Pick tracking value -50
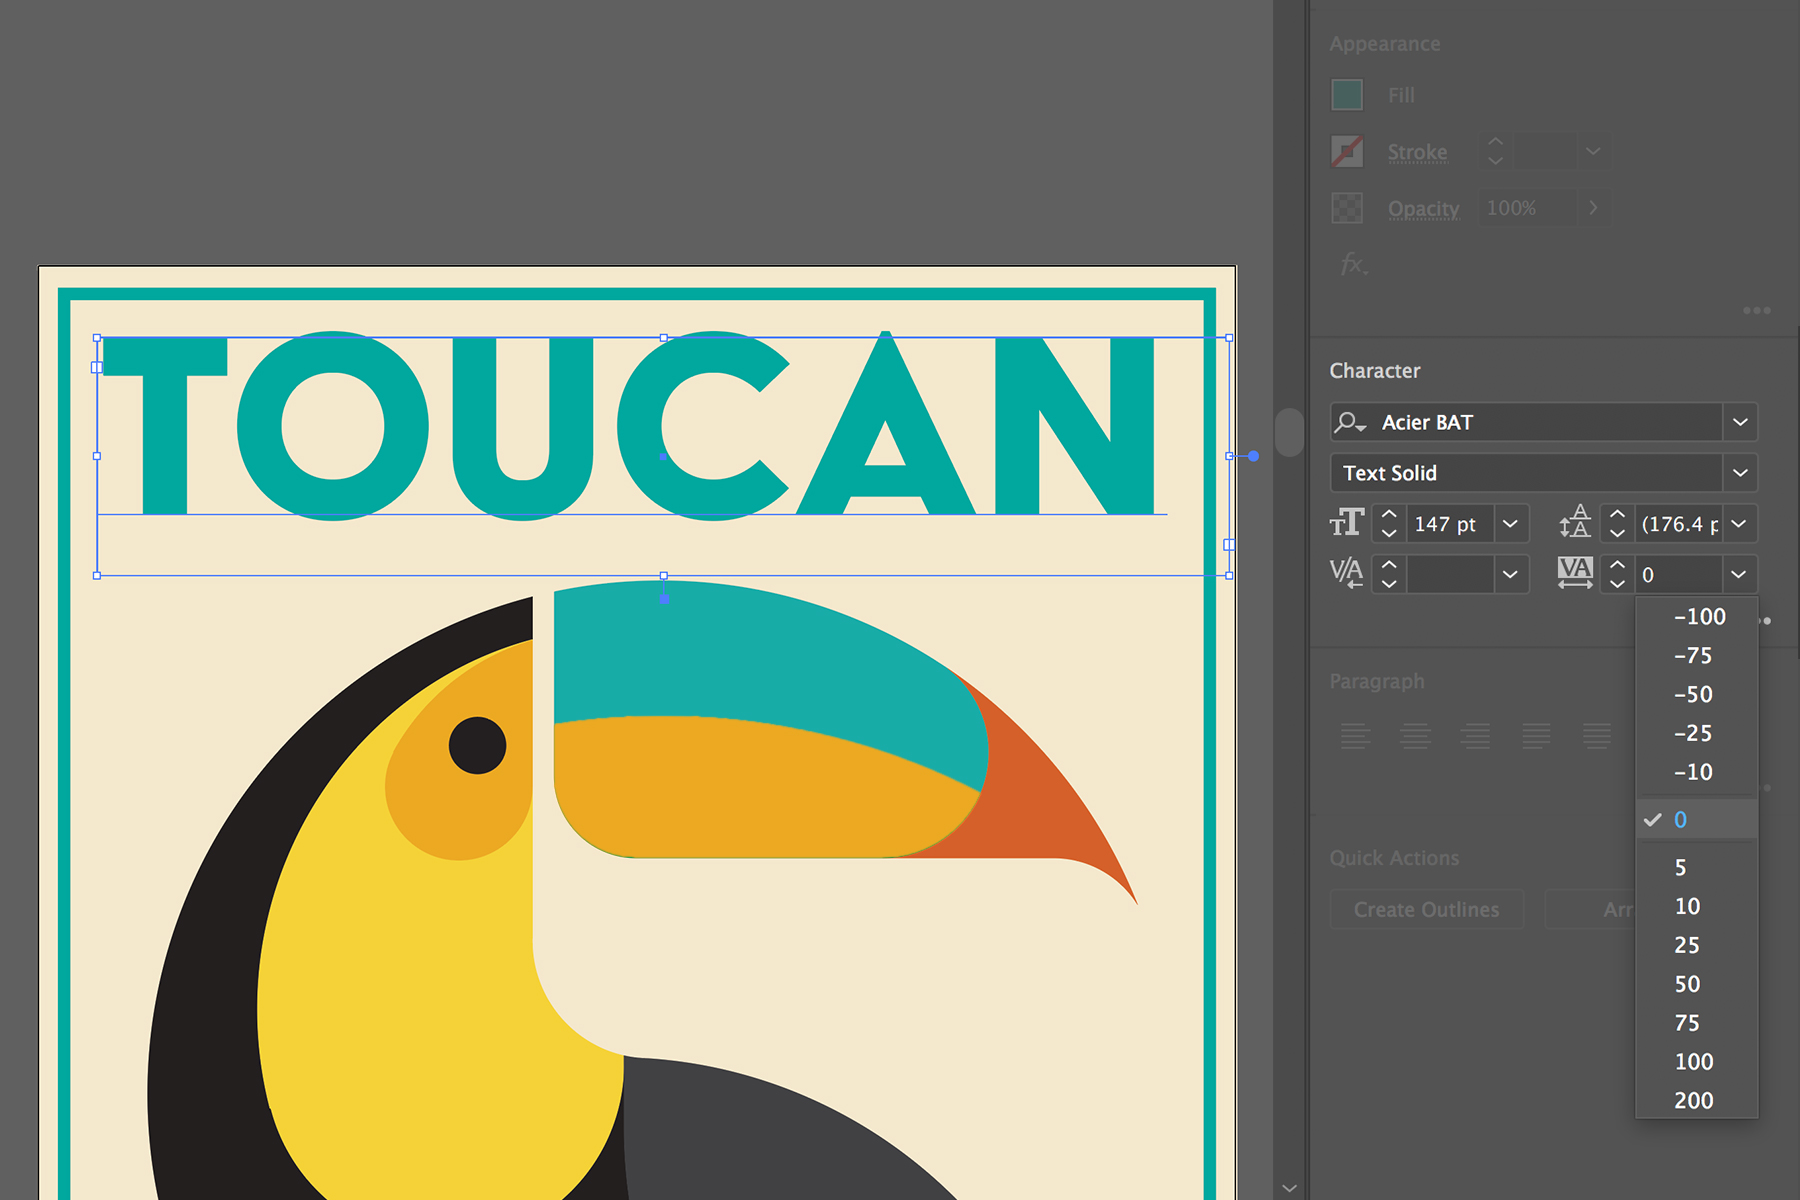 (1697, 695)
